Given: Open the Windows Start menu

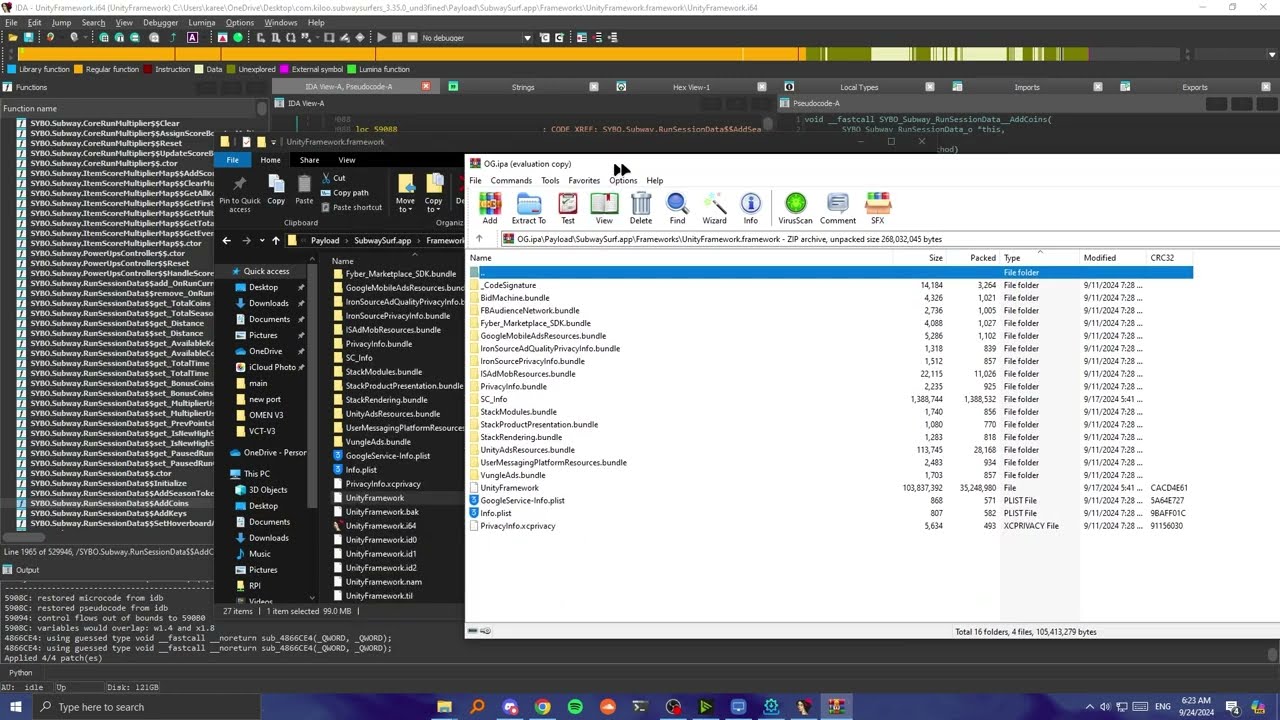Looking at the screenshot, I should coord(17,707).
